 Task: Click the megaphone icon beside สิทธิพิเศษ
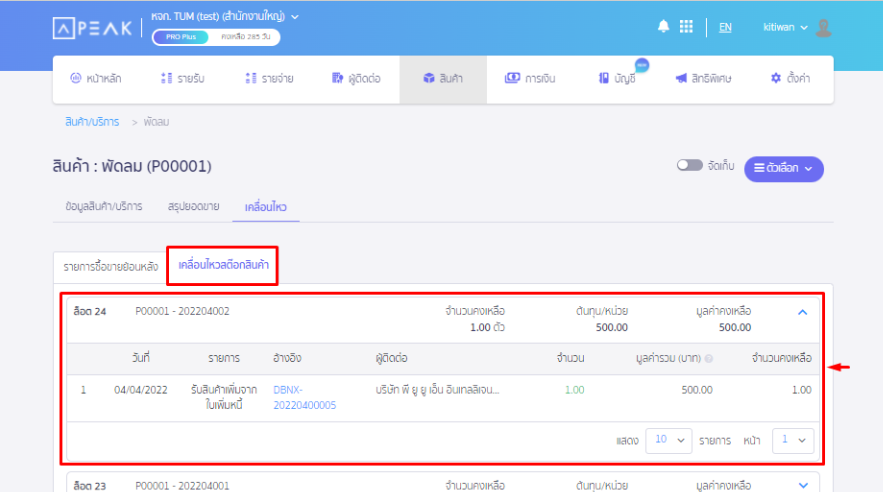pyautogui.click(x=681, y=78)
